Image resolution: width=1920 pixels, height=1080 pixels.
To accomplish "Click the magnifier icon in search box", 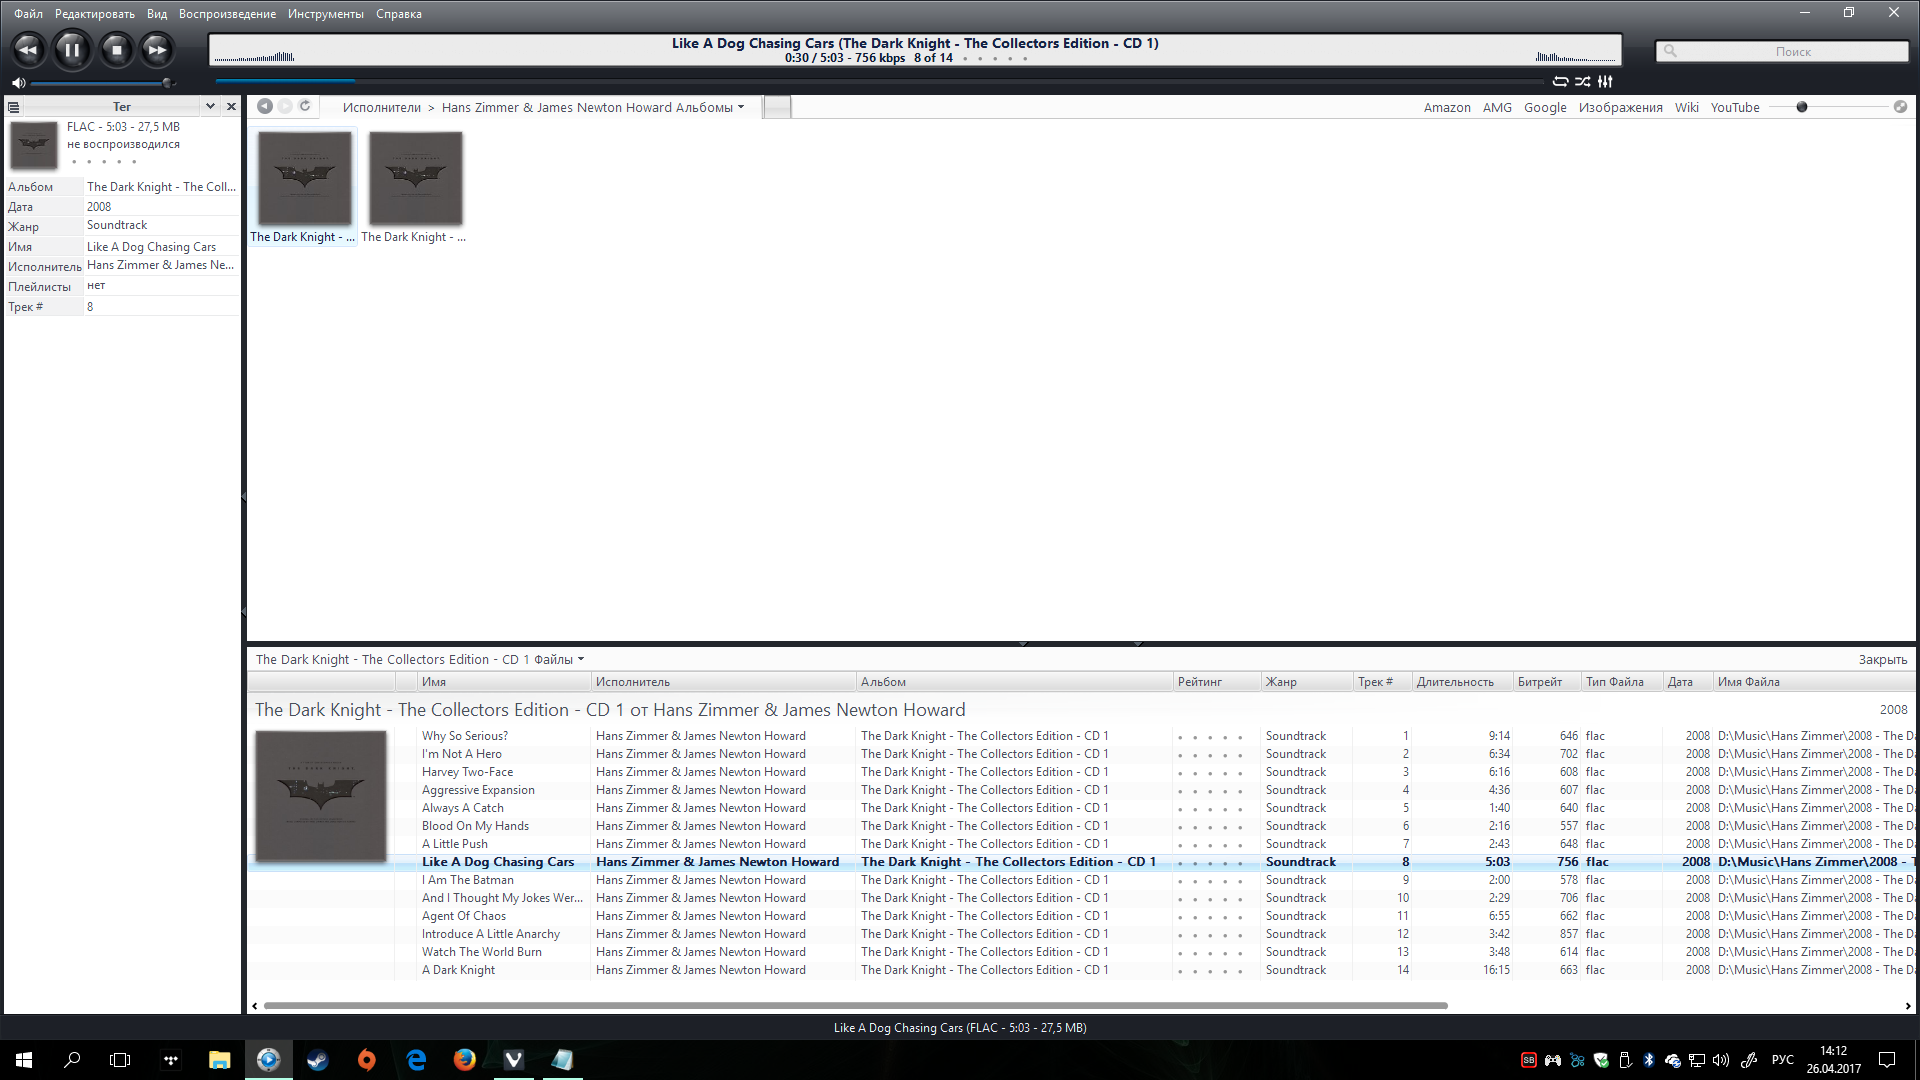I will [x=1670, y=51].
